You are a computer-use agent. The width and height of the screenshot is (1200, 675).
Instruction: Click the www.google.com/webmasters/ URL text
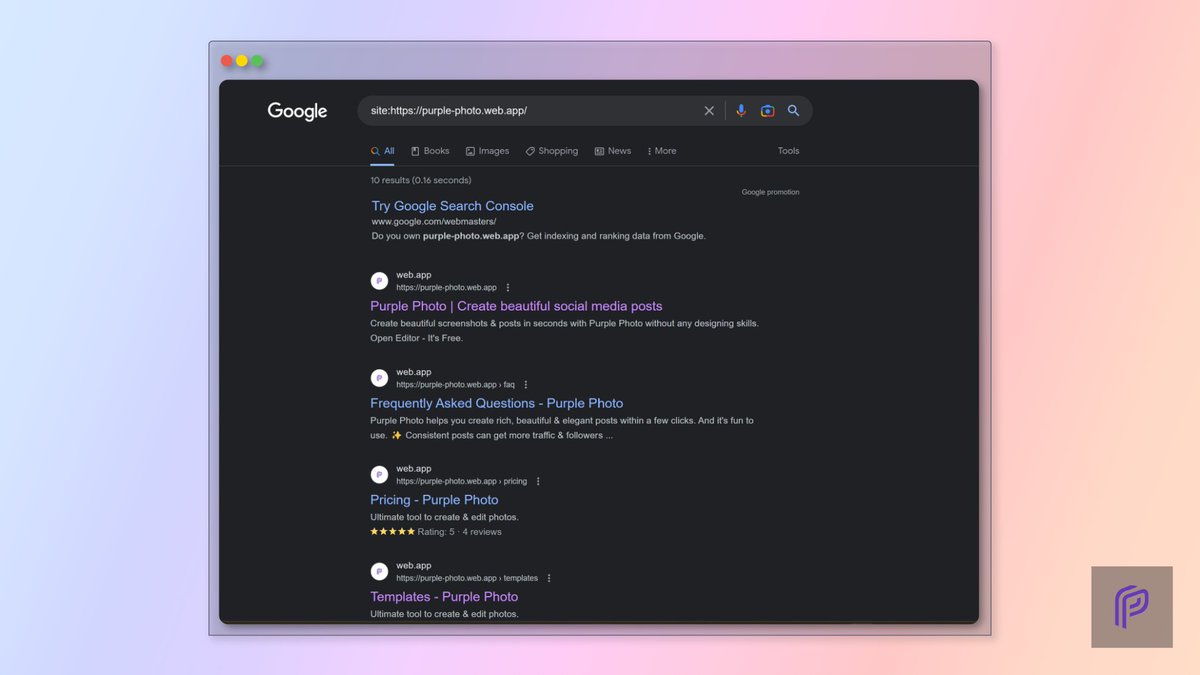tap(434, 221)
